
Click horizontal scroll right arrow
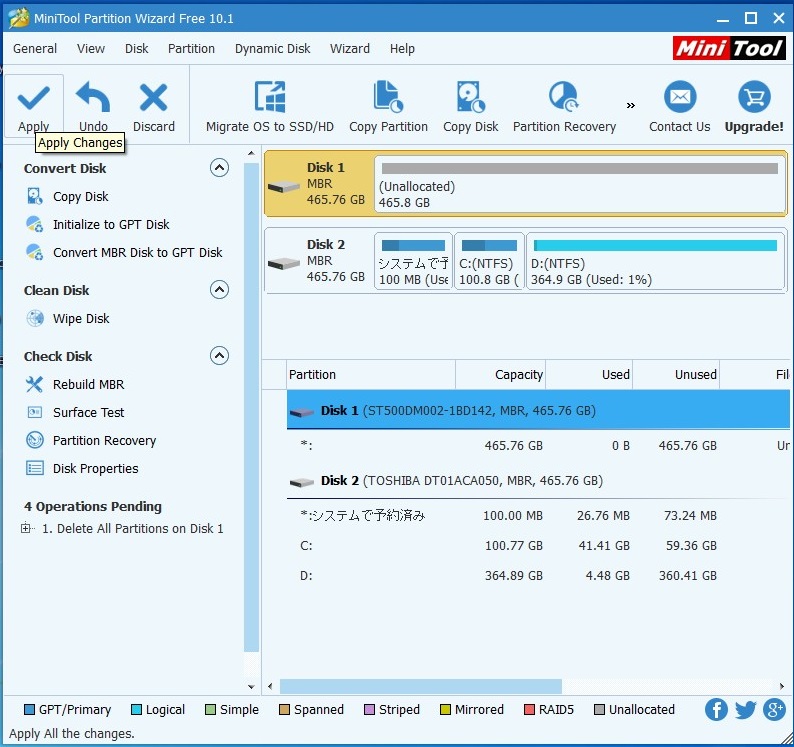pos(782,687)
